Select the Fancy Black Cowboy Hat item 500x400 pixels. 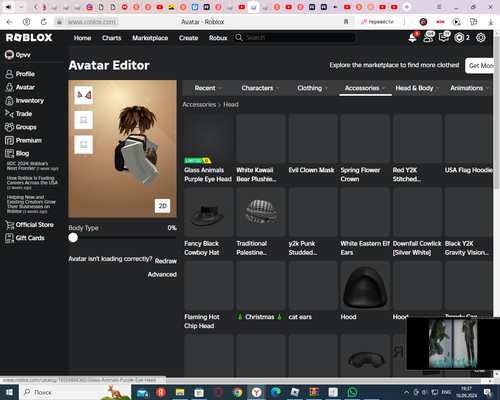[x=209, y=212]
